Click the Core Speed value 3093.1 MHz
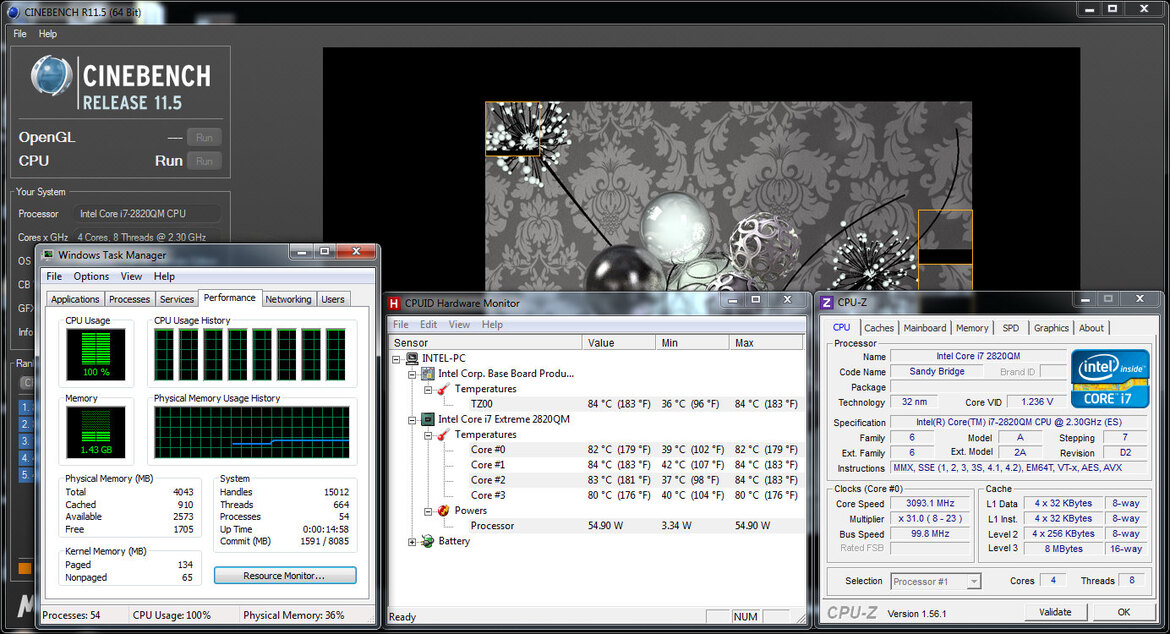The image size is (1170, 634). click(x=930, y=503)
